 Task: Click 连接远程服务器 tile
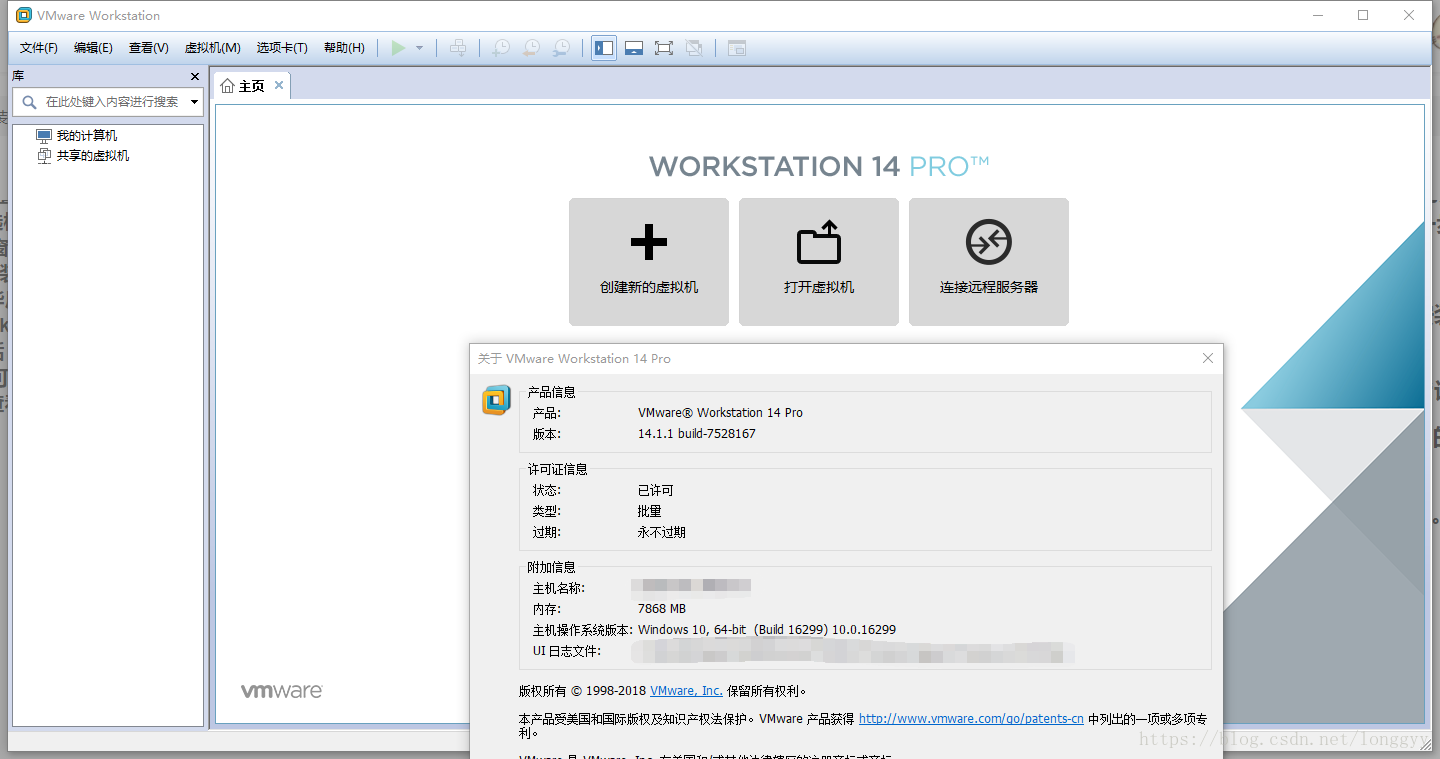[989, 262]
